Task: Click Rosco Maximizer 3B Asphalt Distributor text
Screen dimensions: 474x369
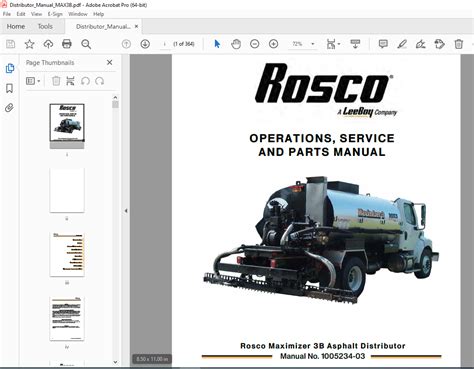Action: click(x=323, y=346)
